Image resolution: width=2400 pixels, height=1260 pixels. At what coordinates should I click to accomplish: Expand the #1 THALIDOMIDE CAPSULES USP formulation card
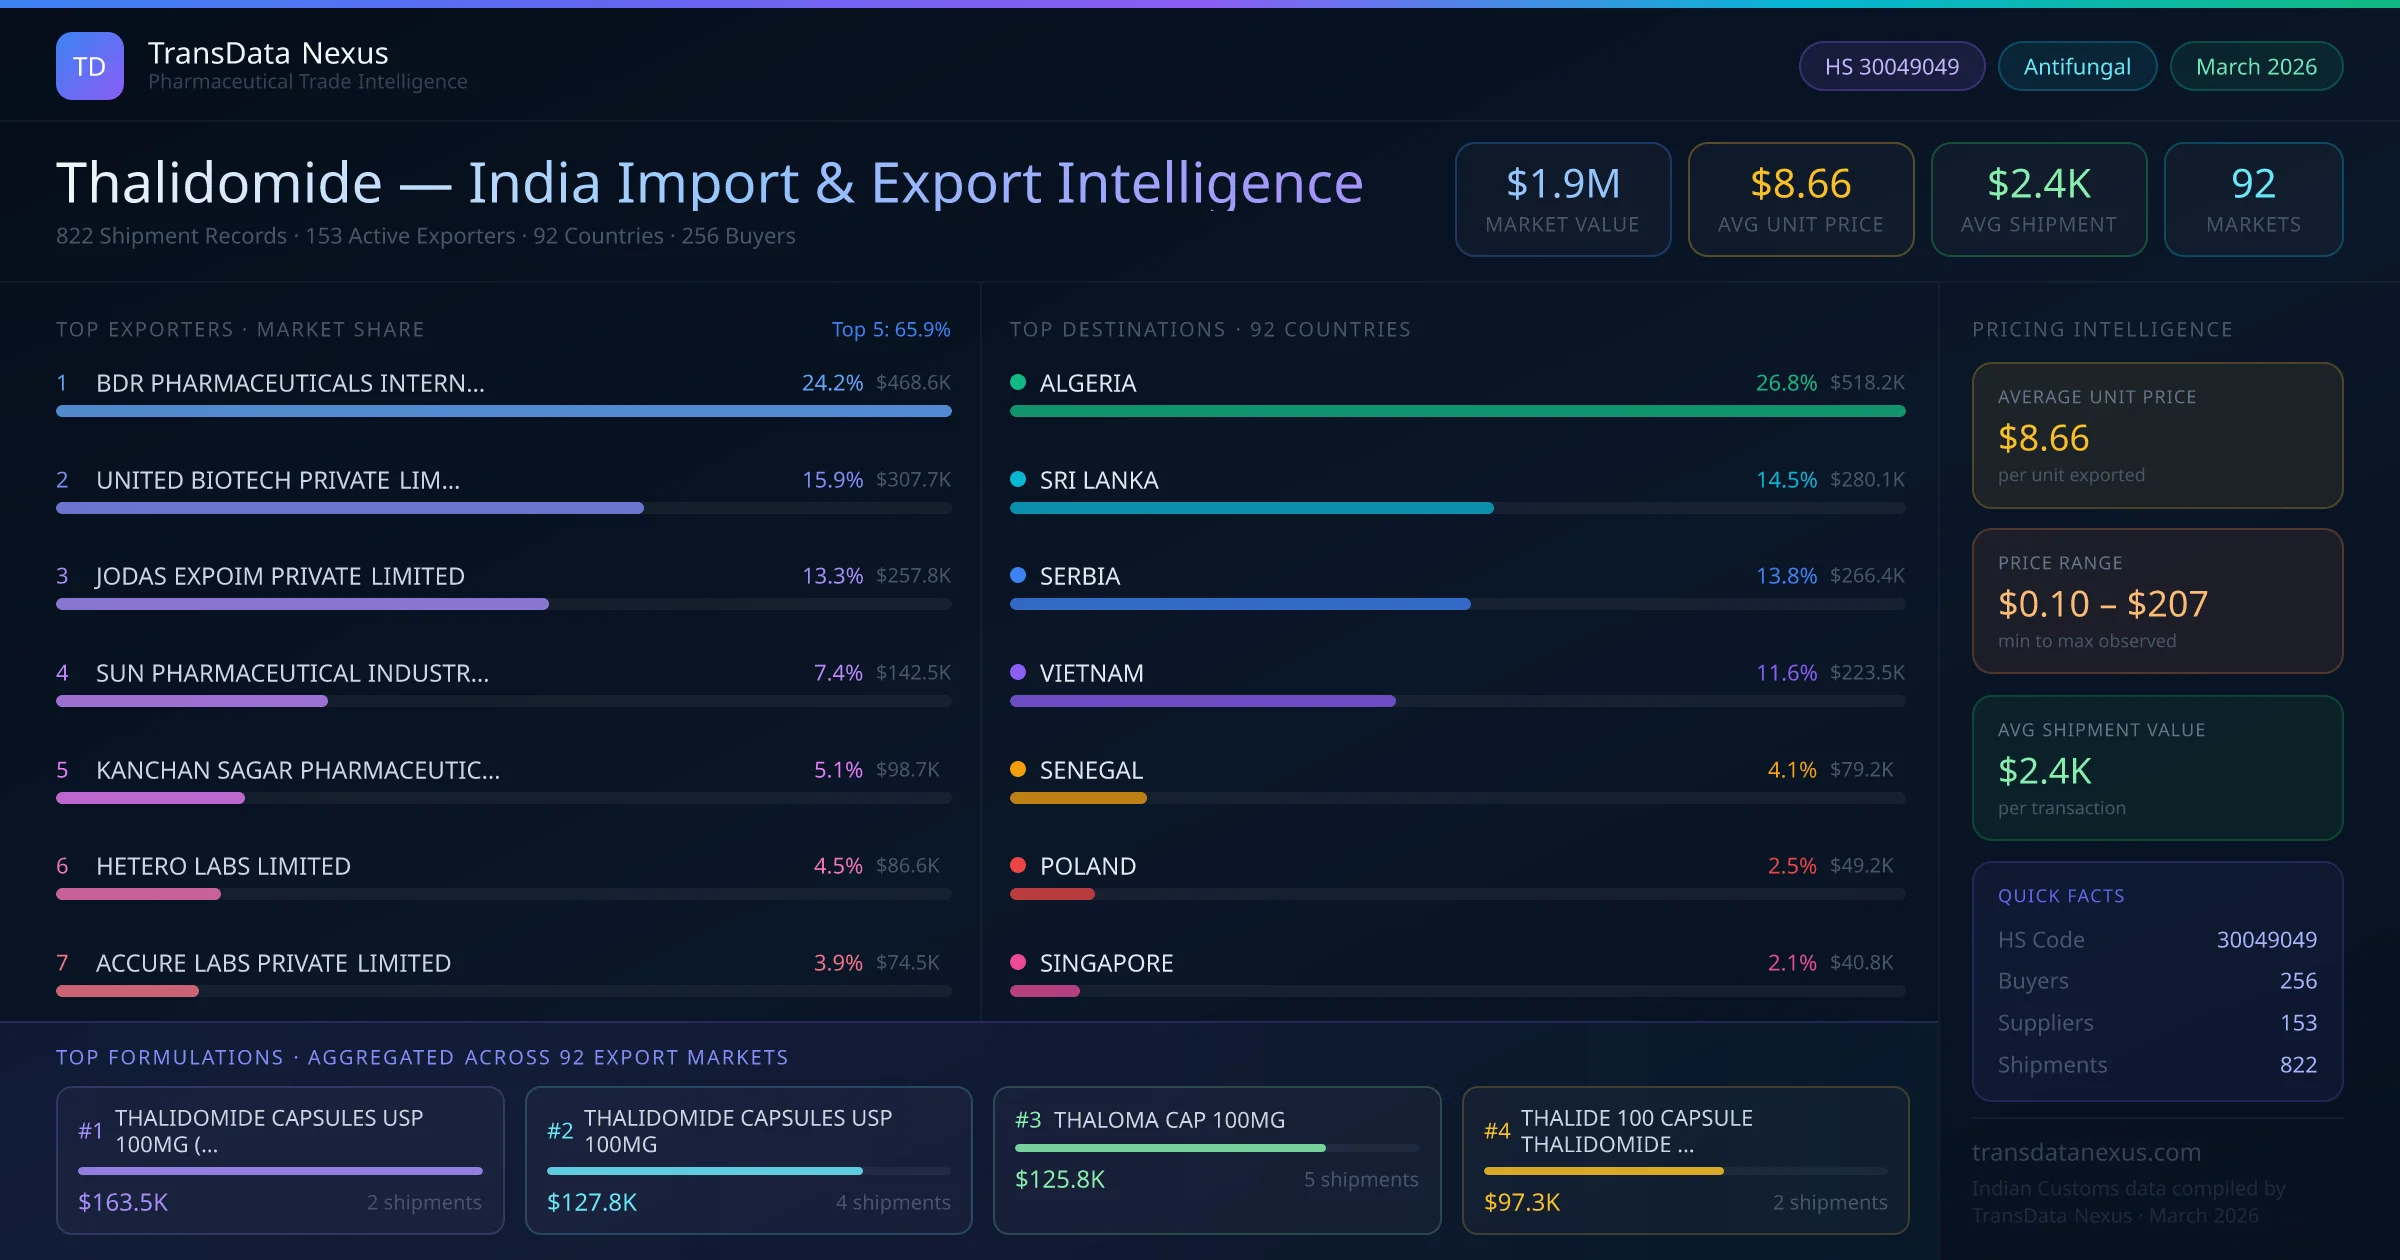[280, 1160]
